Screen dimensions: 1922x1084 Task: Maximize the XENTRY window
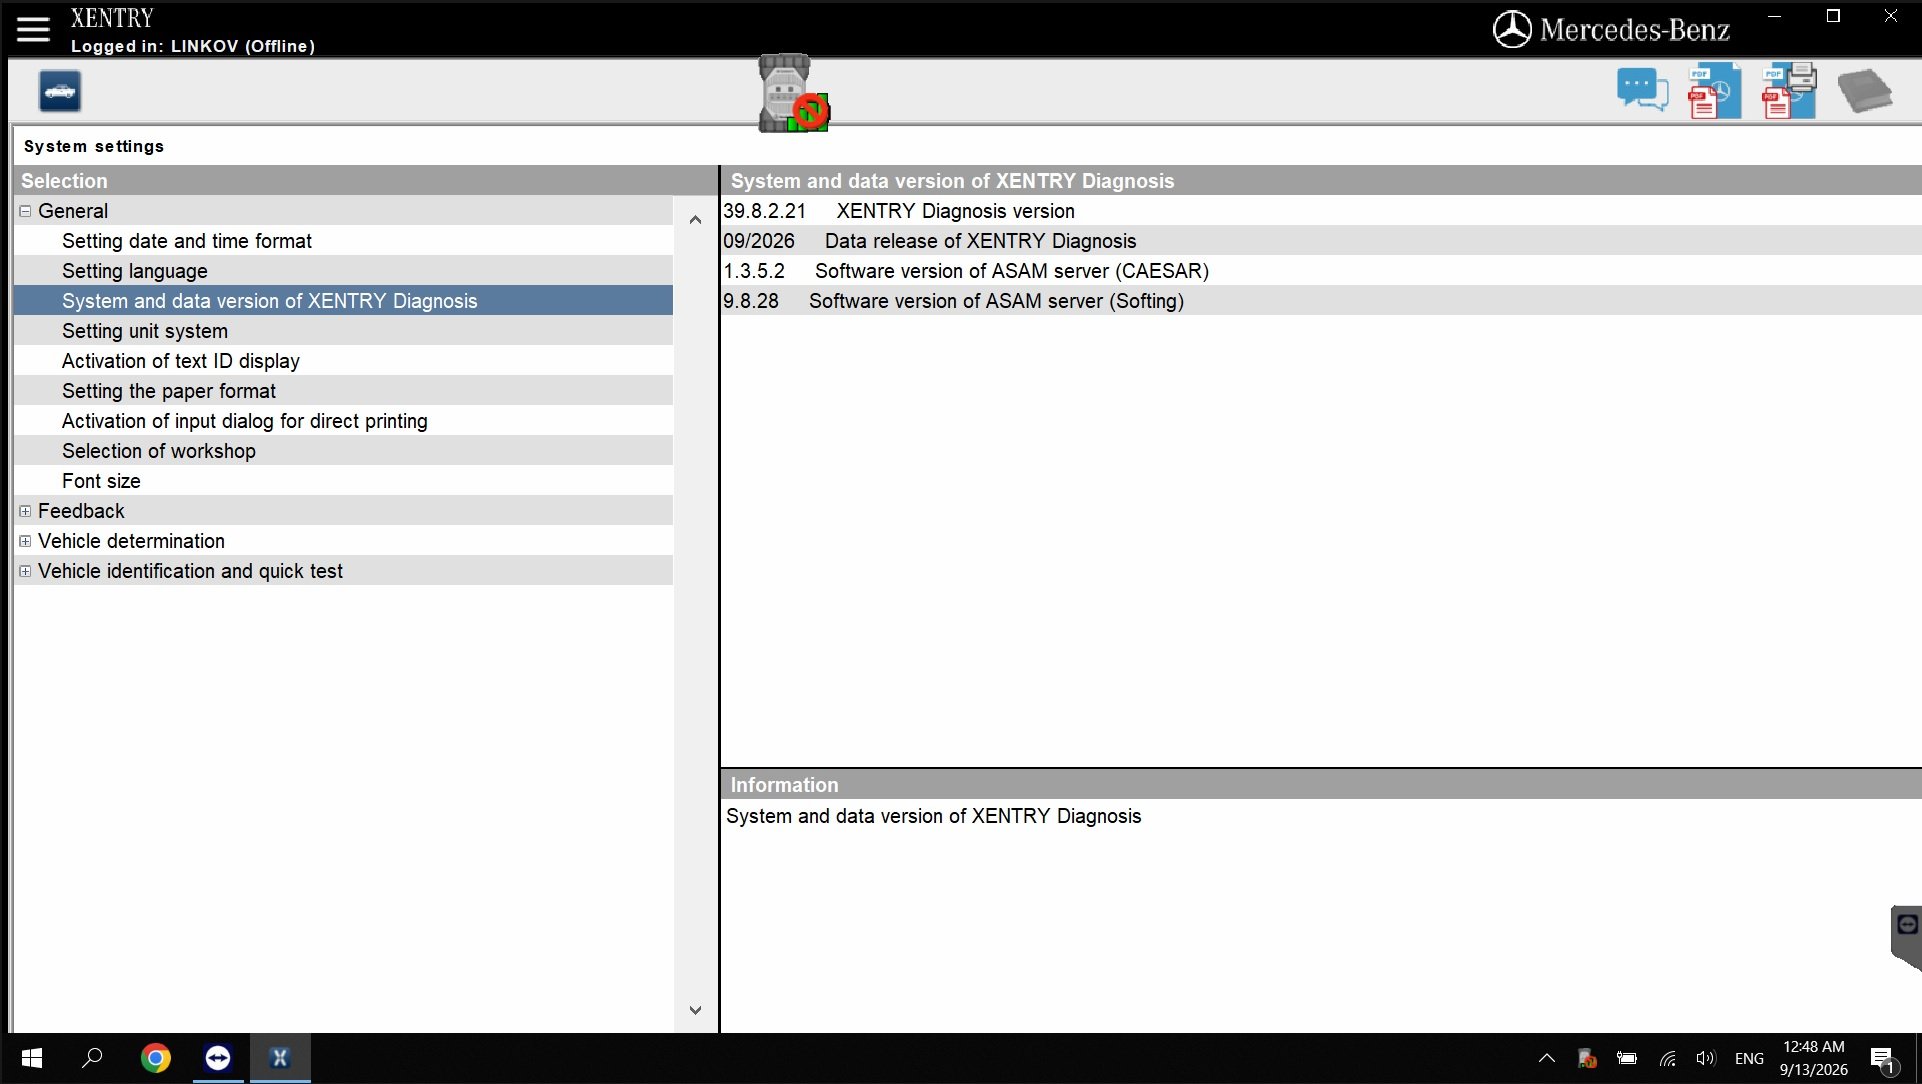1833,16
